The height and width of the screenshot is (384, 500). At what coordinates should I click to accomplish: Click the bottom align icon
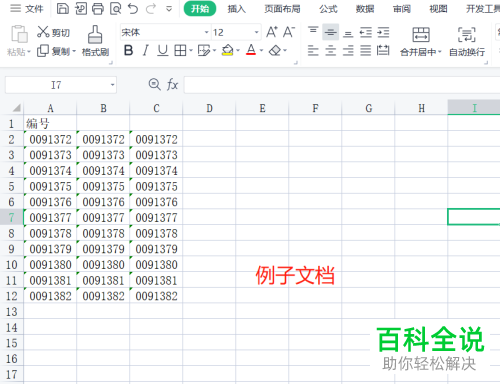348,33
